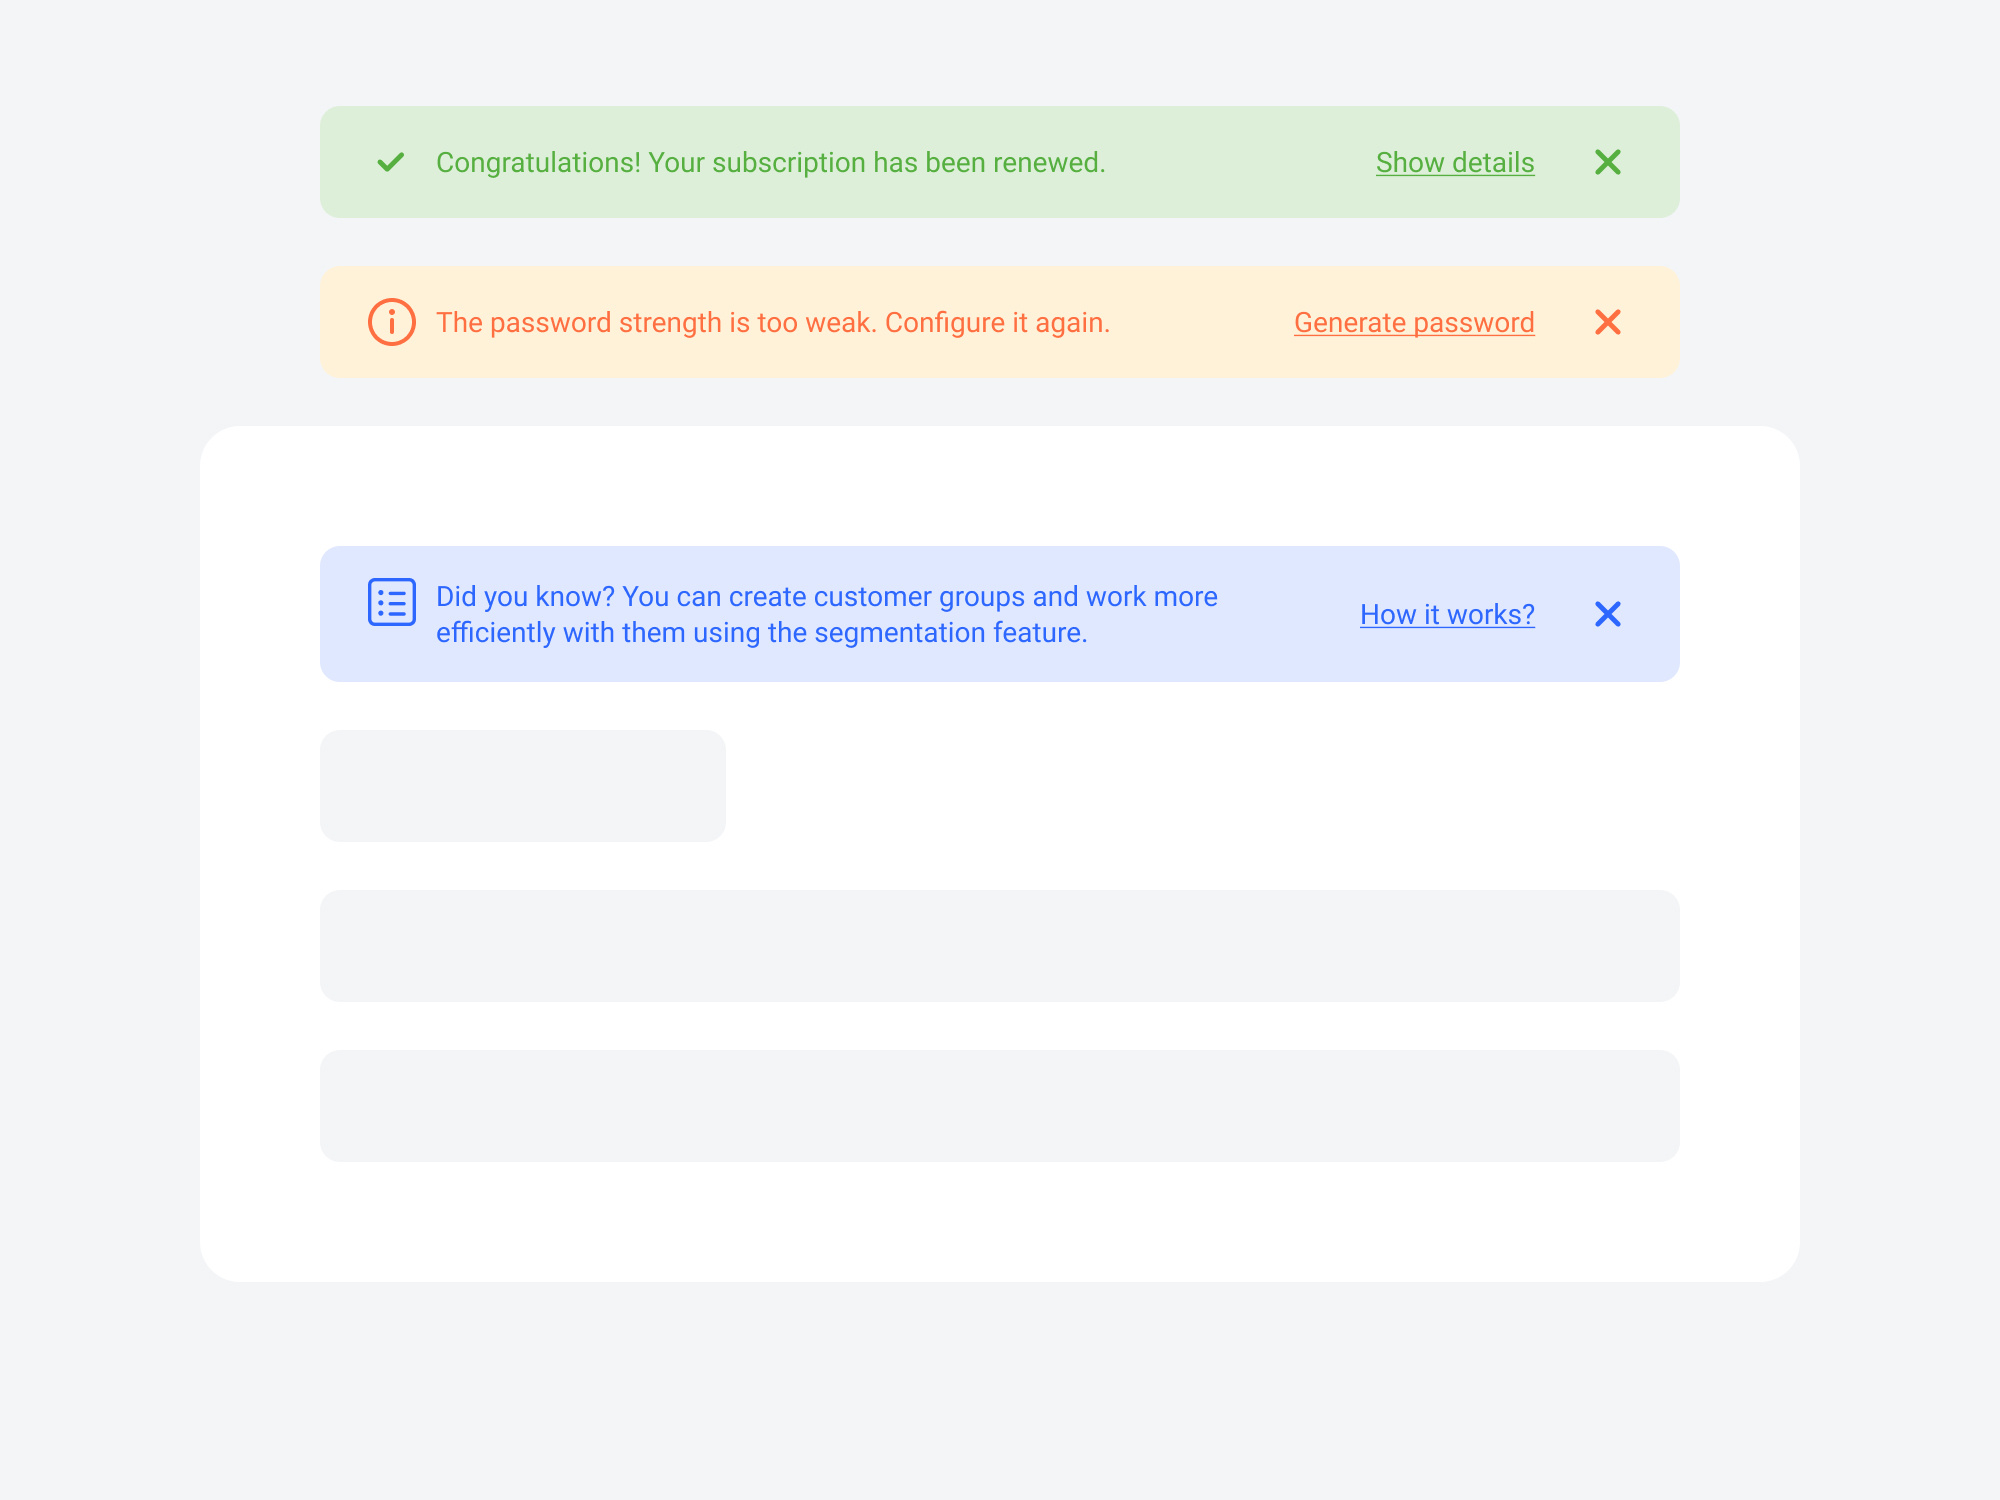Open the Show details link
The image size is (2000, 1500).
(x=1454, y=162)
